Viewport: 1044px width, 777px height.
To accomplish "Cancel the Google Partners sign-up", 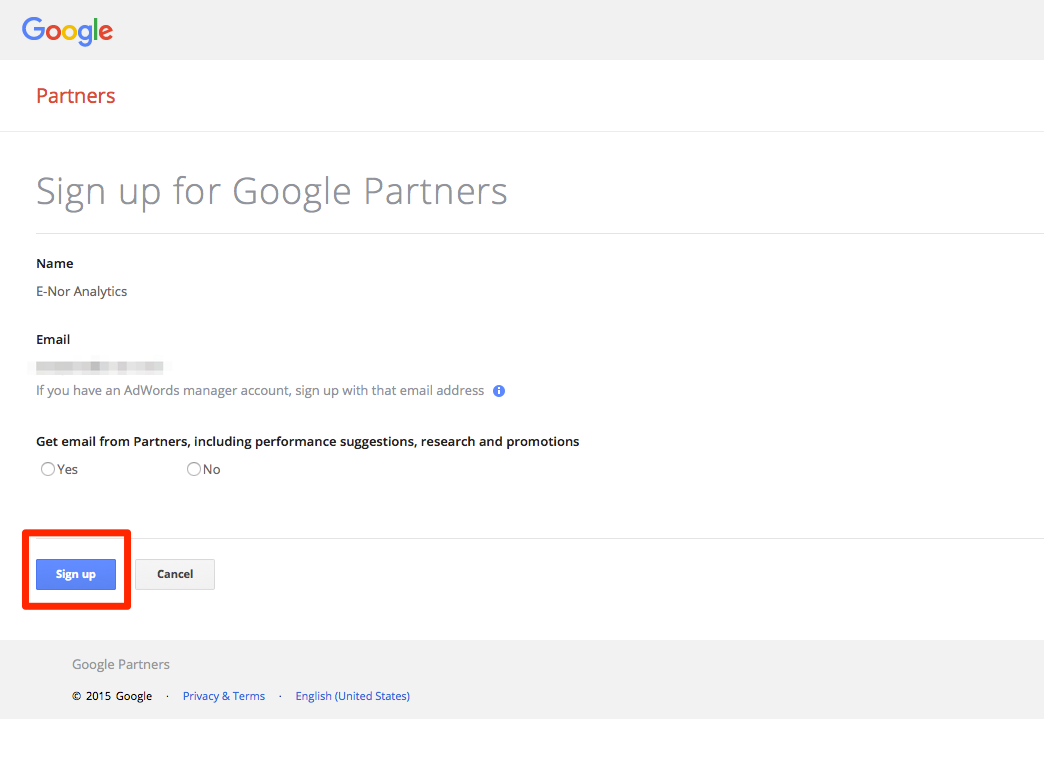I will point(174,574).
